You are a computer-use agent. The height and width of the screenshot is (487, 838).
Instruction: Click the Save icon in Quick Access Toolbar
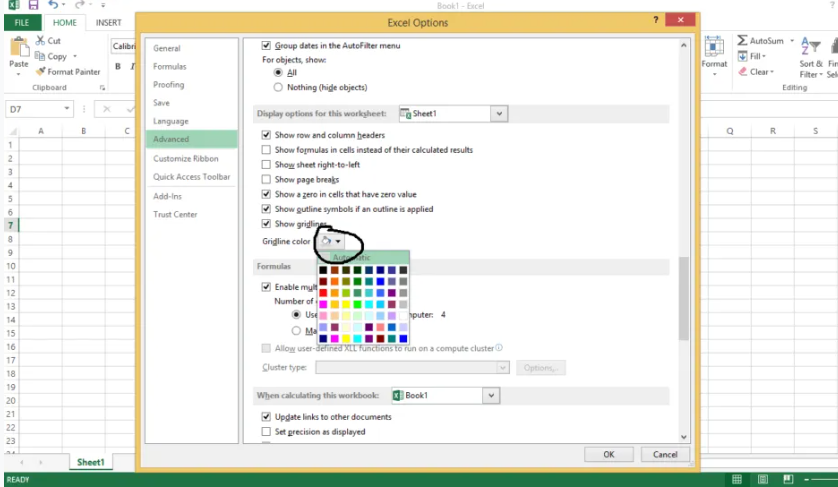click(33, 6)
